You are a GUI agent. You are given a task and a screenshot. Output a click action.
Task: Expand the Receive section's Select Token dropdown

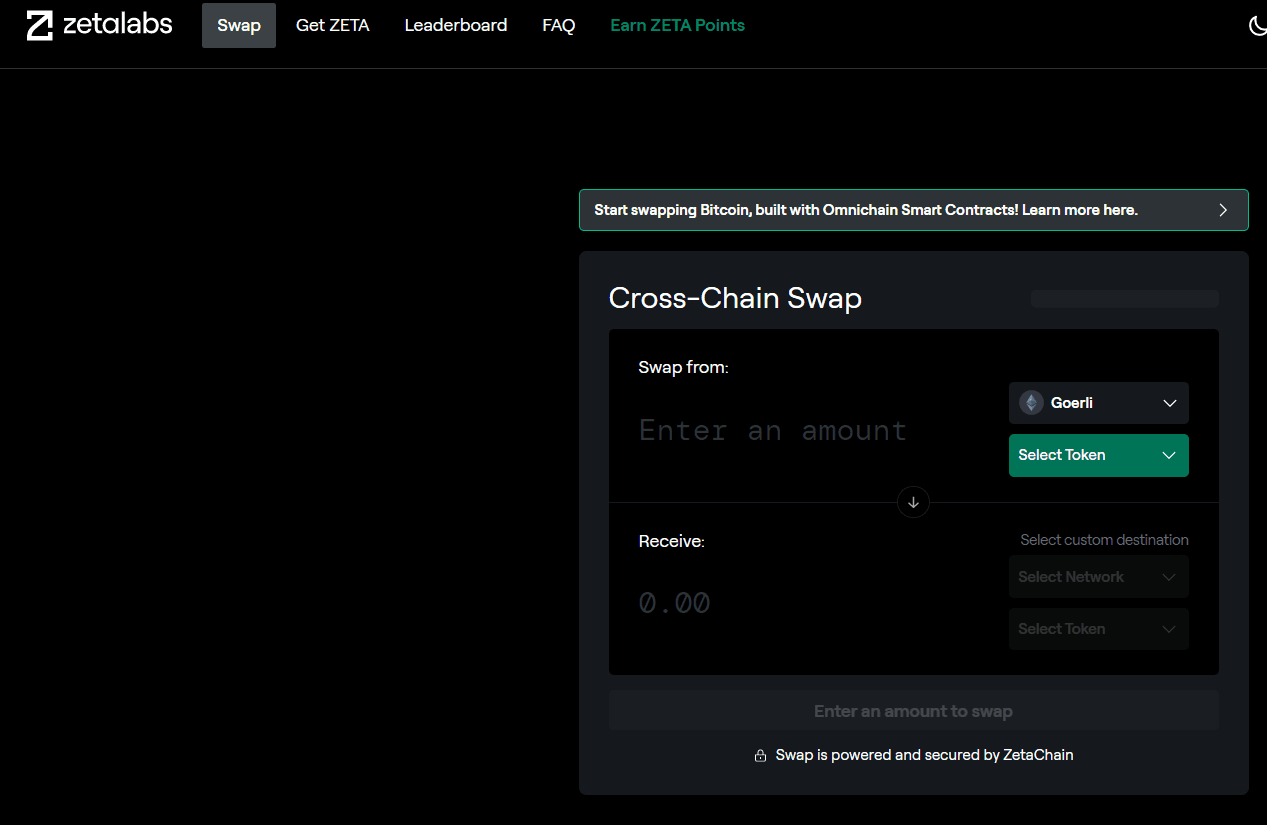tap(1098, 629)
